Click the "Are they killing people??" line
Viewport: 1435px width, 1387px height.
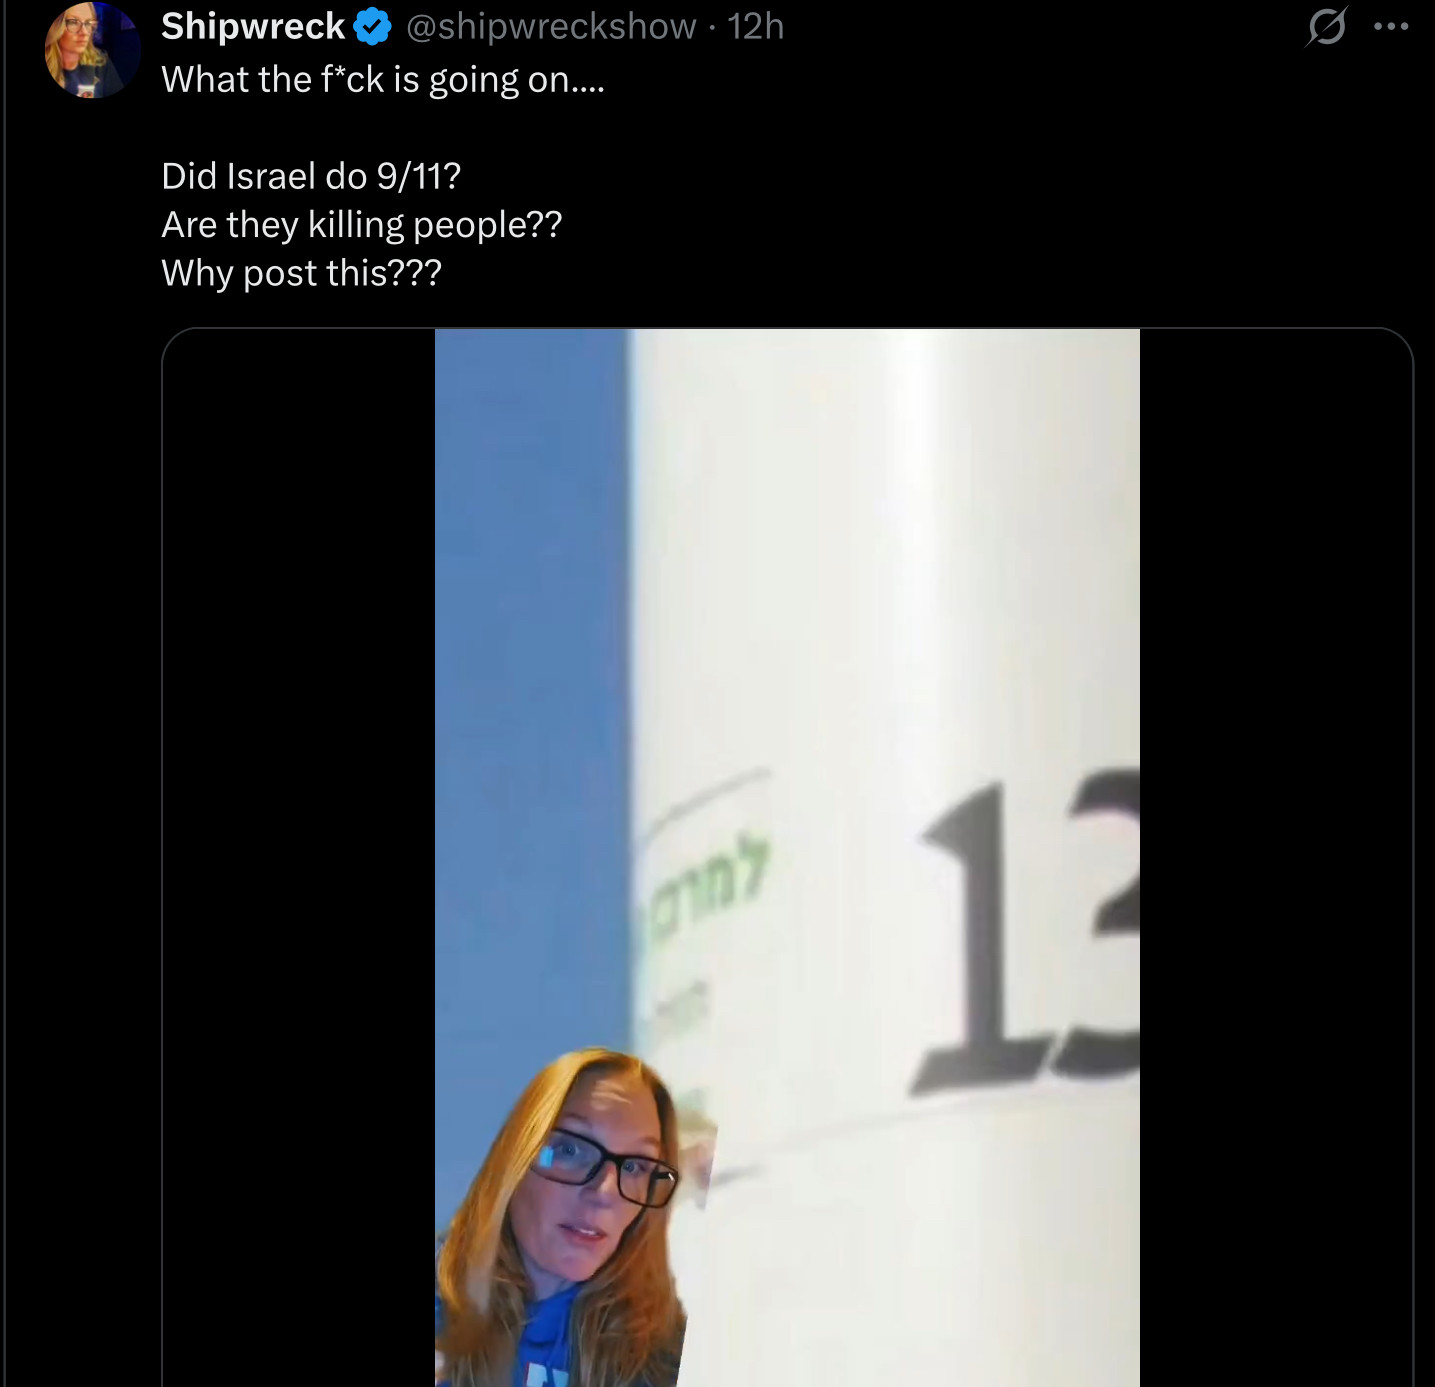pos(361,225)
